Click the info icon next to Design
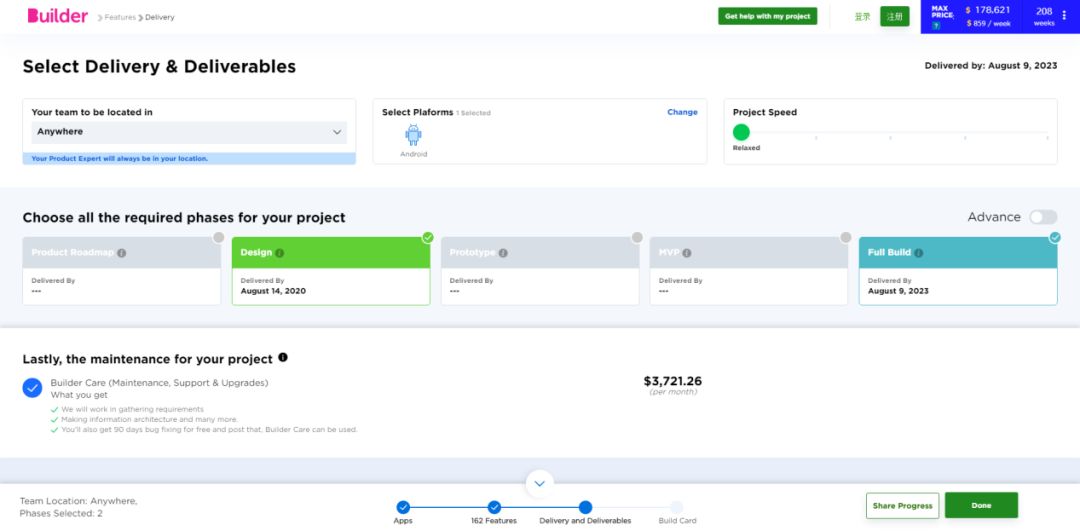The image size is (1080, 531). pos(280,253)
